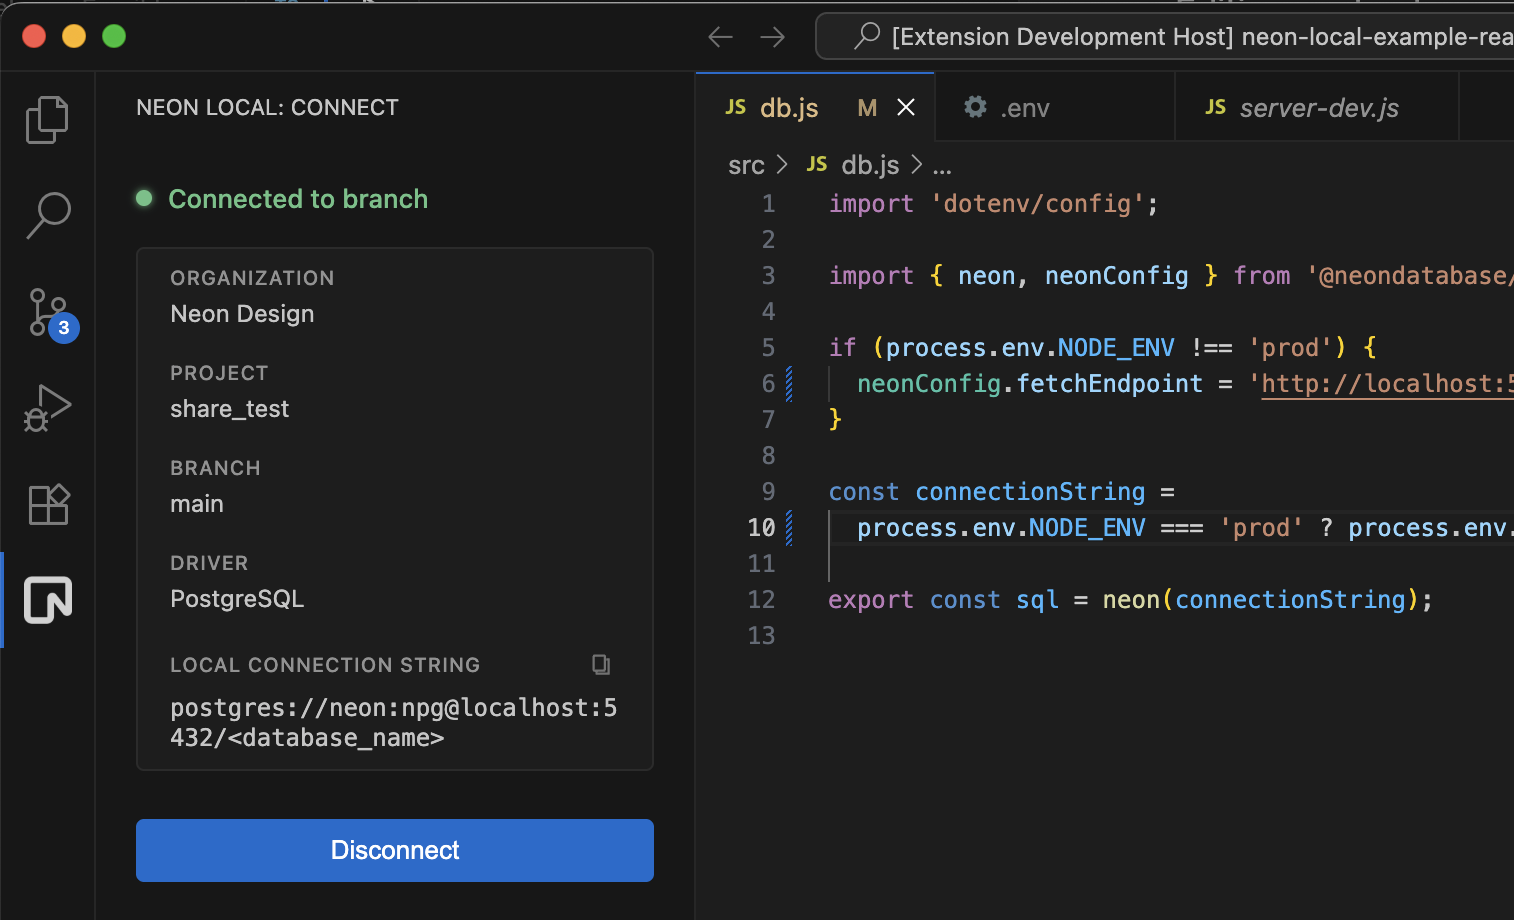Click the gear icon on .env tab
Image resolution: width=1514 pixels, height=920 pixels.
point(975,107)
